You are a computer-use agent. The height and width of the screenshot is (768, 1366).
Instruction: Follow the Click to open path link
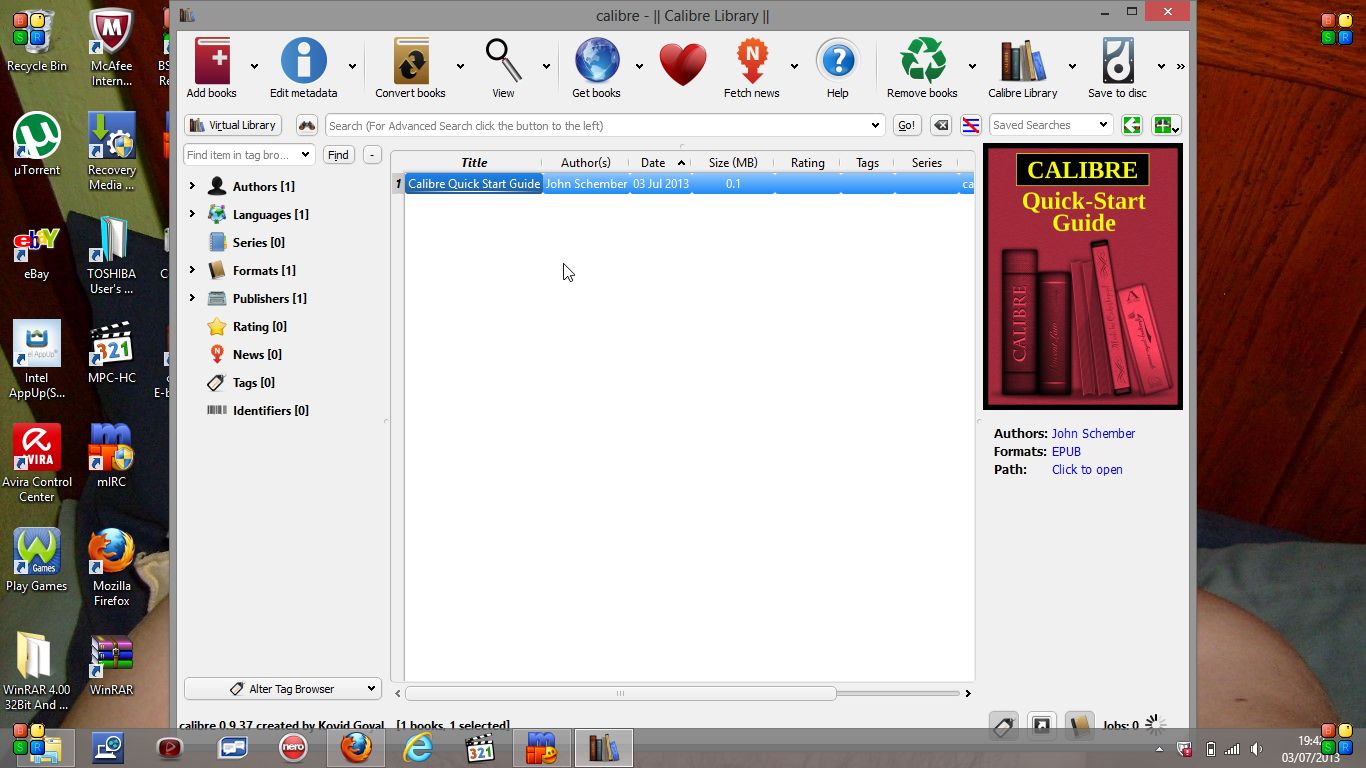[x=1087, y=469]
